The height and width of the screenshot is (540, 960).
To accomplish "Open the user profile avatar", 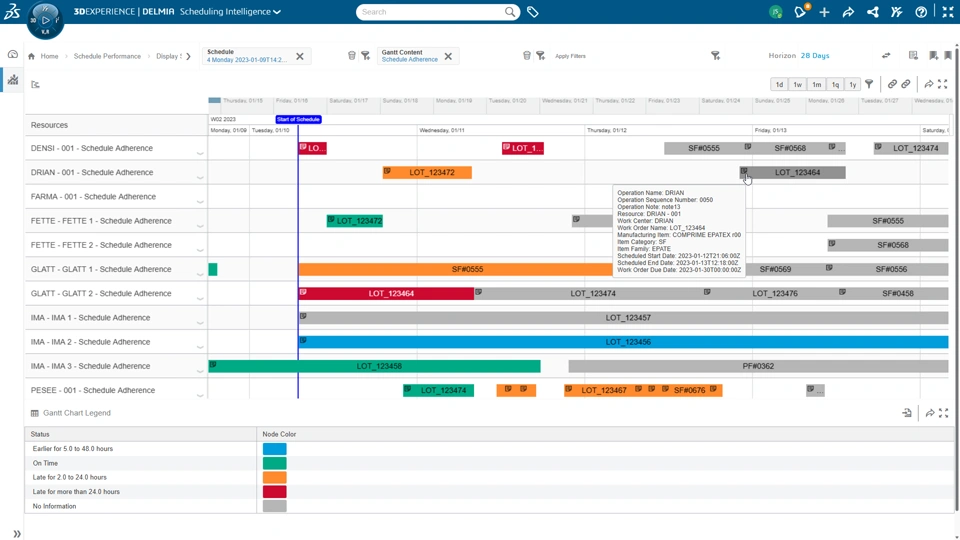I will click(776, 12).
